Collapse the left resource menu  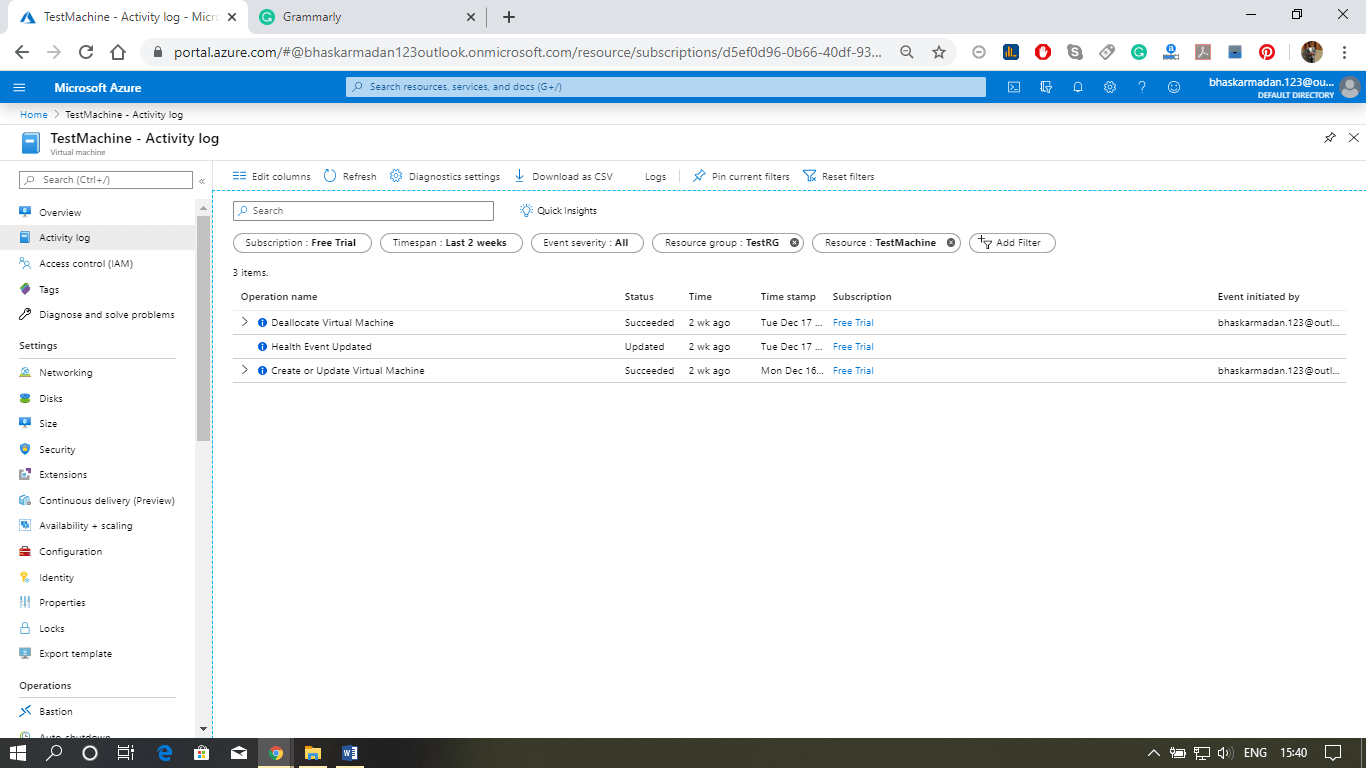click(202, 181)
